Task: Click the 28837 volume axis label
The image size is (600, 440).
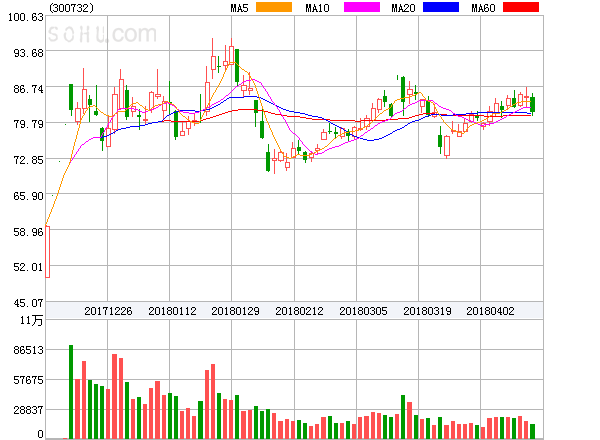Action: (x=29, y=410)
